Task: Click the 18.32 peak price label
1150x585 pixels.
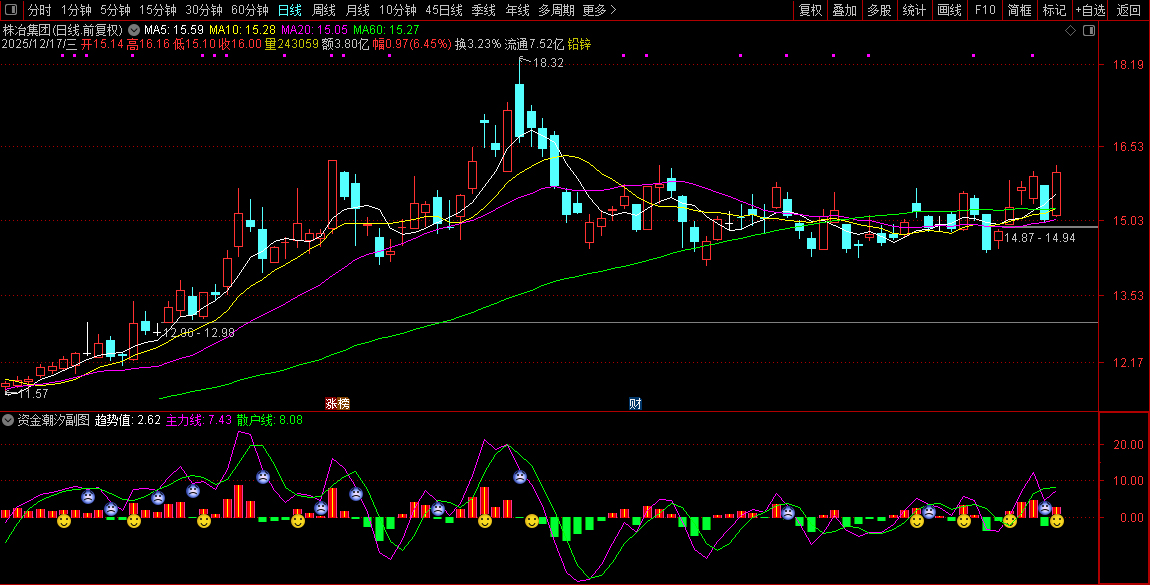Action: [548, 63]
